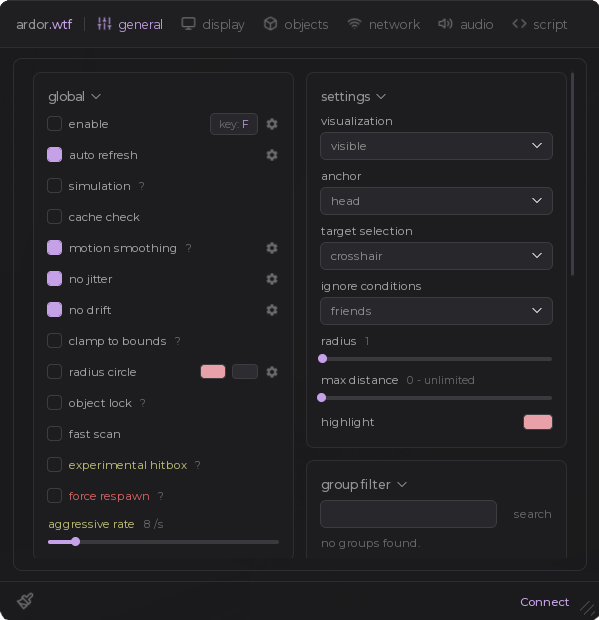The height and width of the screenshot is (620, 599).
Task: Click clamp to bounds help question mark
Action: tap(178, 341)
